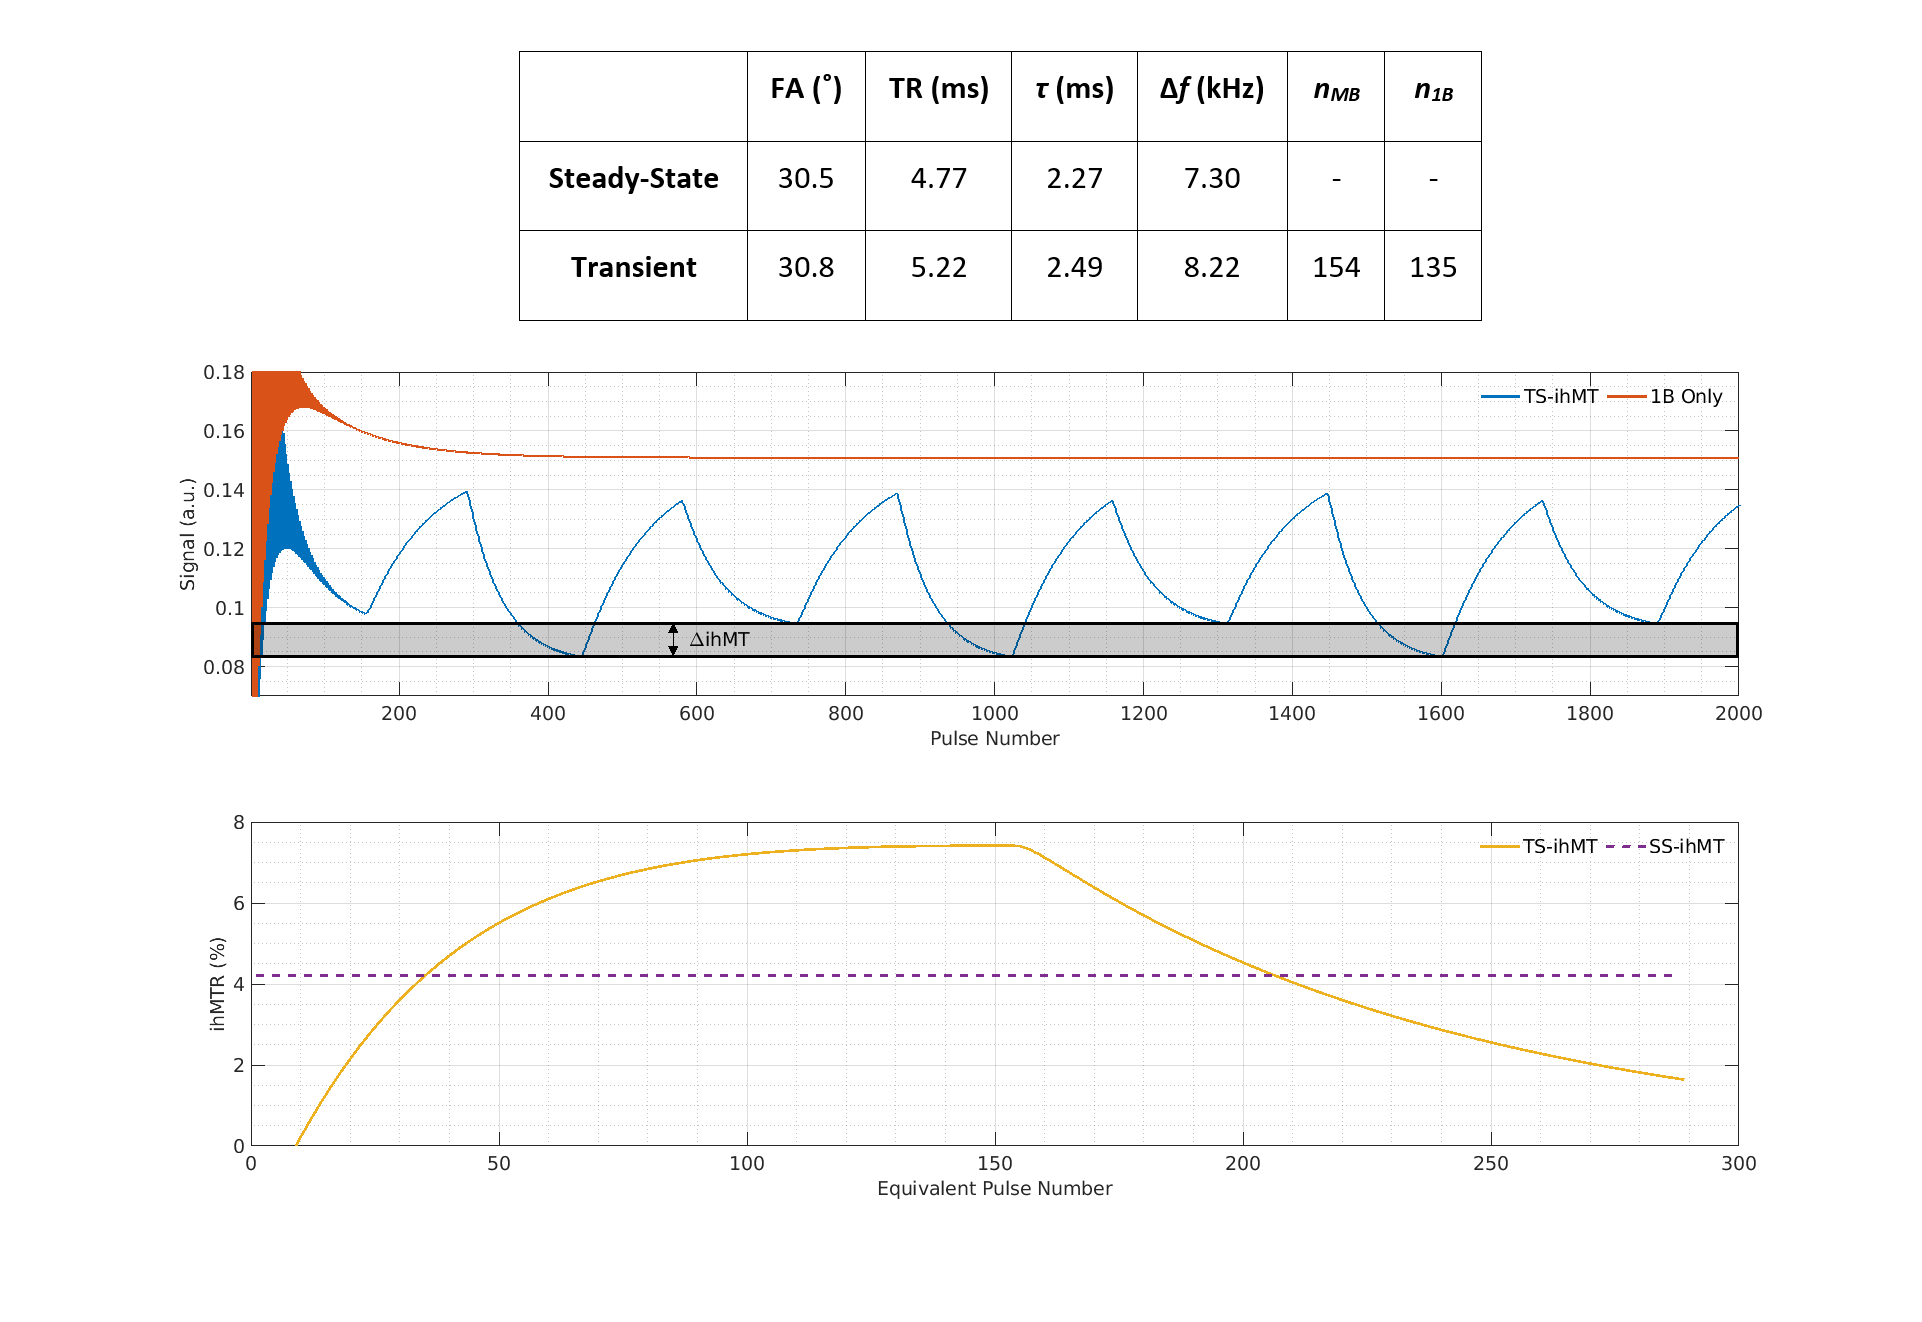Click the Signal (a.u.) y-axis label
Screen dimensions: 1922x1322
click(187, 534)
